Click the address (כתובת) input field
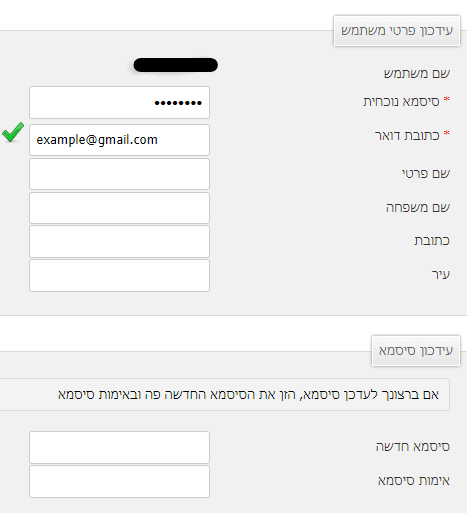The height and width of the screenshot is (513, 467). tap(119, 242)
